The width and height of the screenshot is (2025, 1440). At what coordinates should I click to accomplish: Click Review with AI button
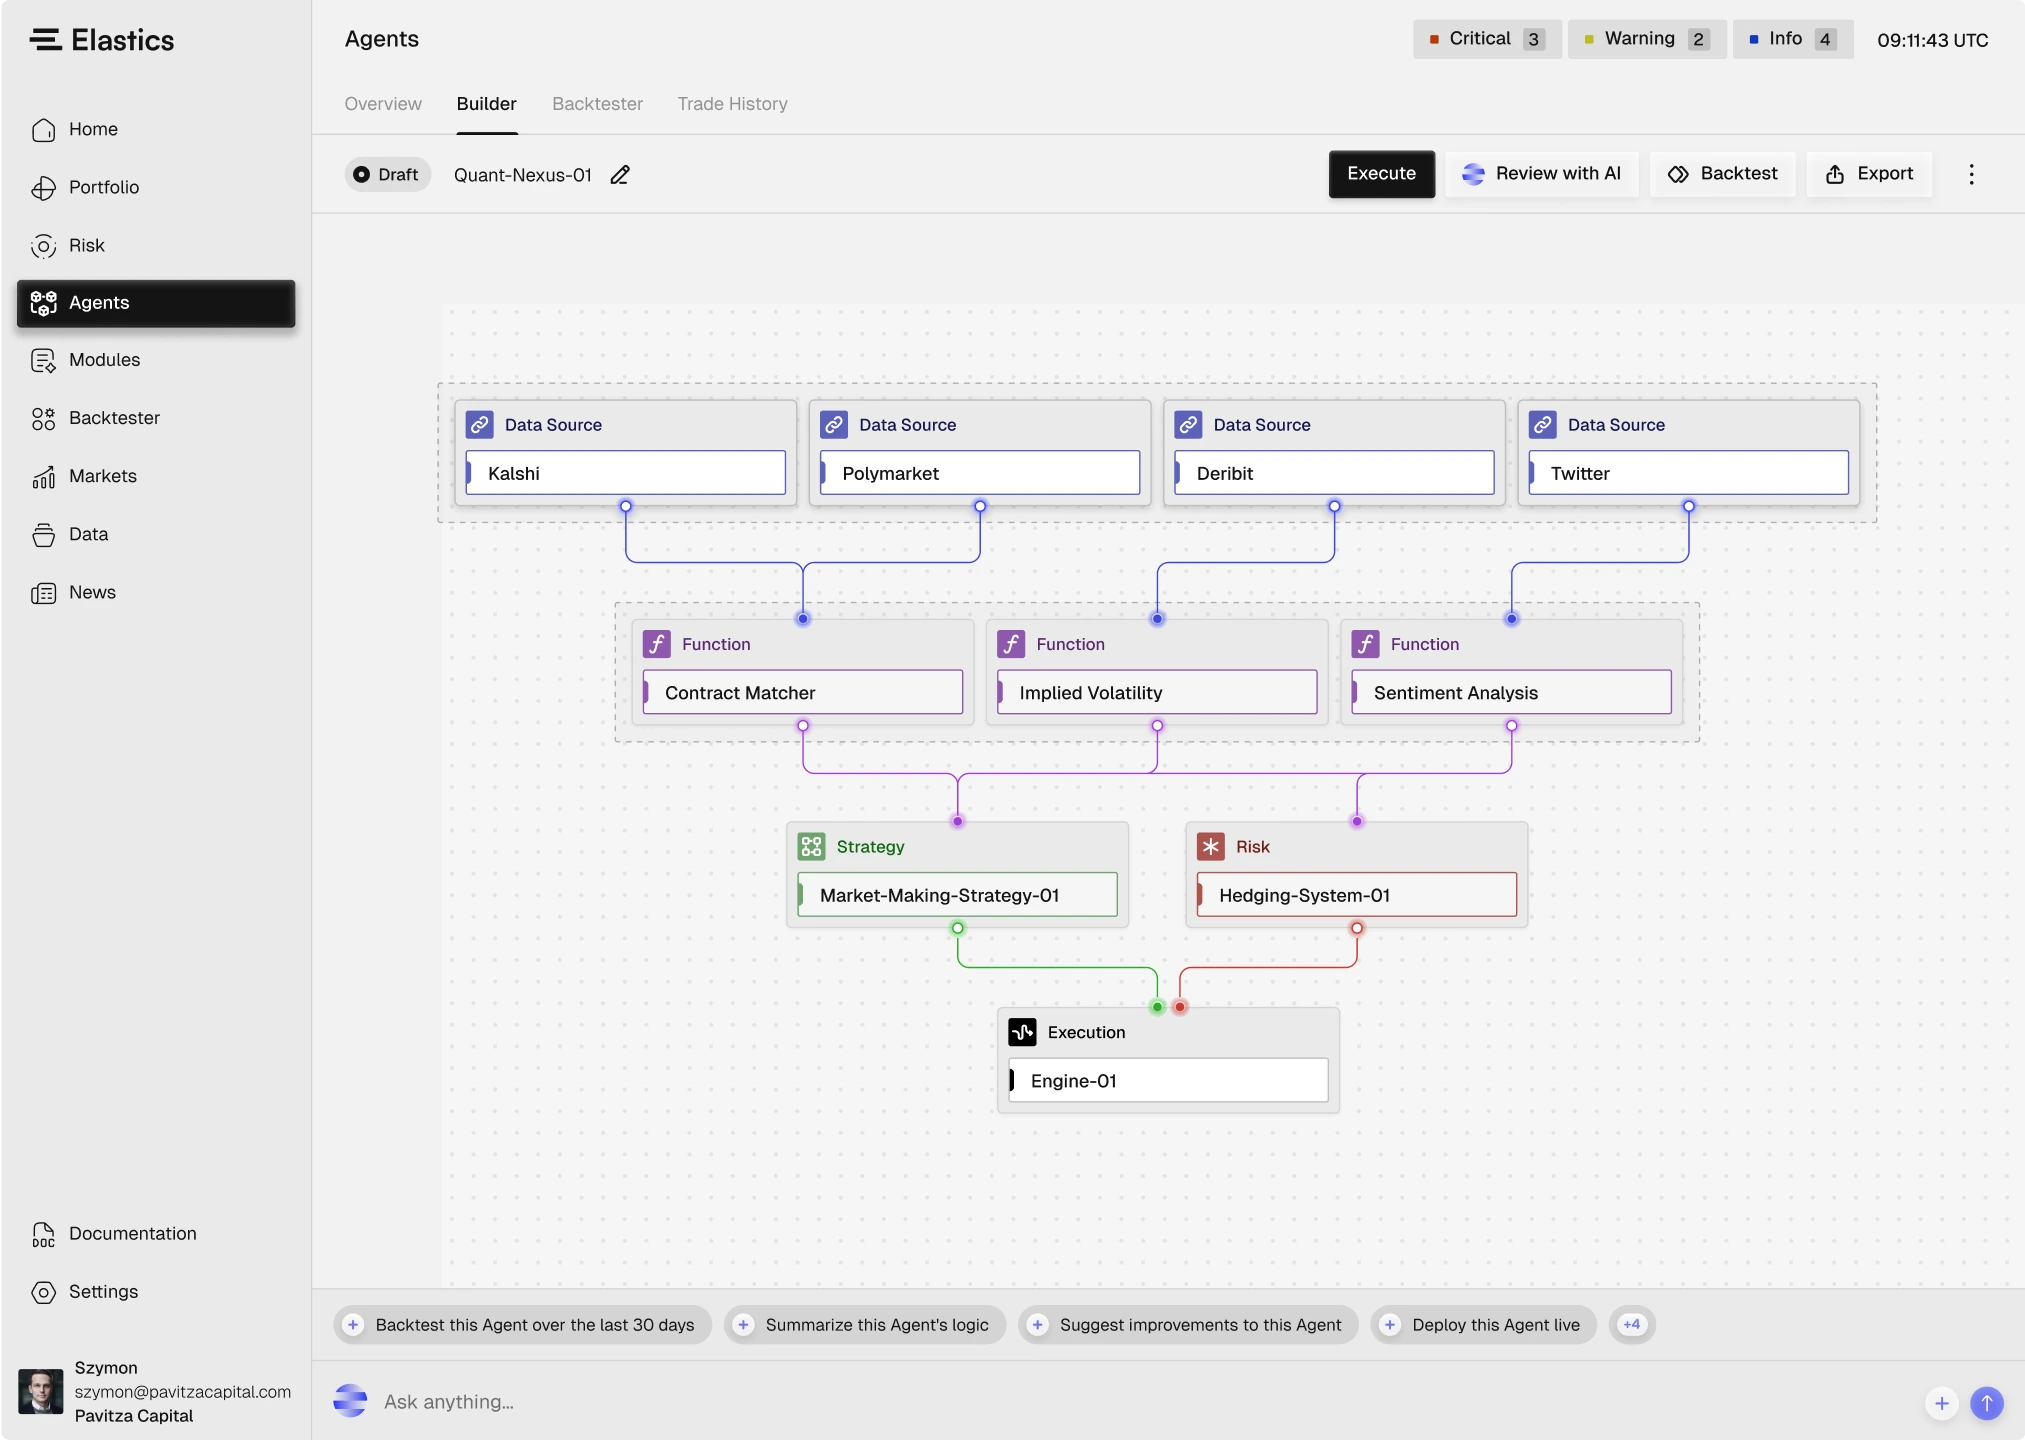pyautogui.click(x=1541, y=174)
